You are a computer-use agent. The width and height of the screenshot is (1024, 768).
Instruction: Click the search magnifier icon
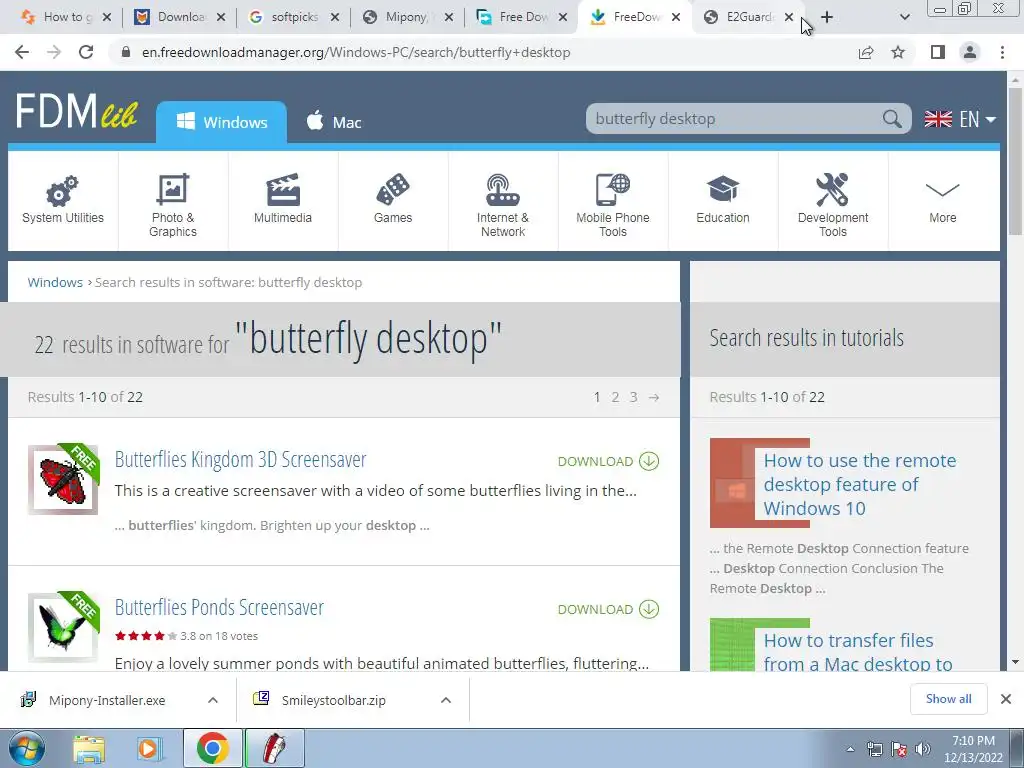click(892, 119)
